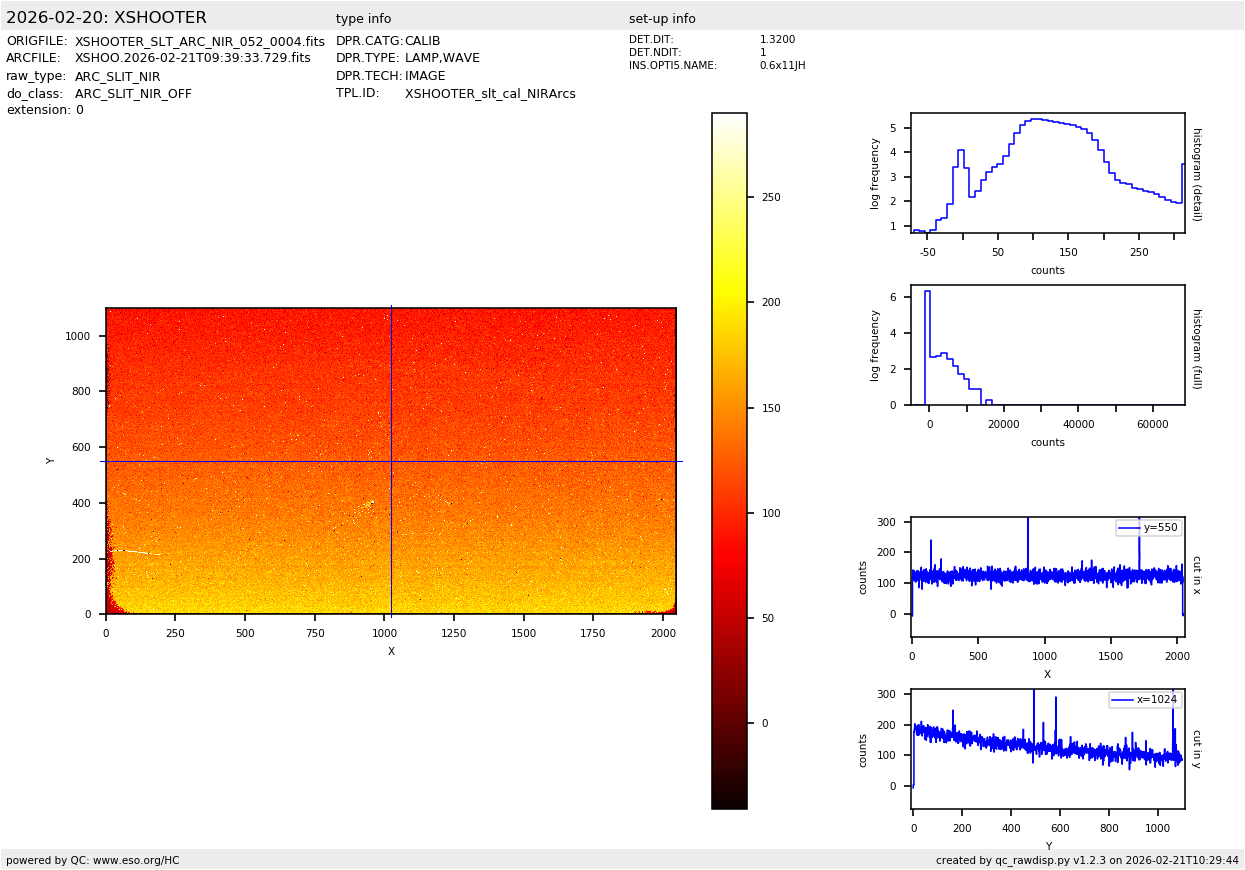Click the 'type info' header
This screenshot has width=1245, height=870.
[363, 19]
